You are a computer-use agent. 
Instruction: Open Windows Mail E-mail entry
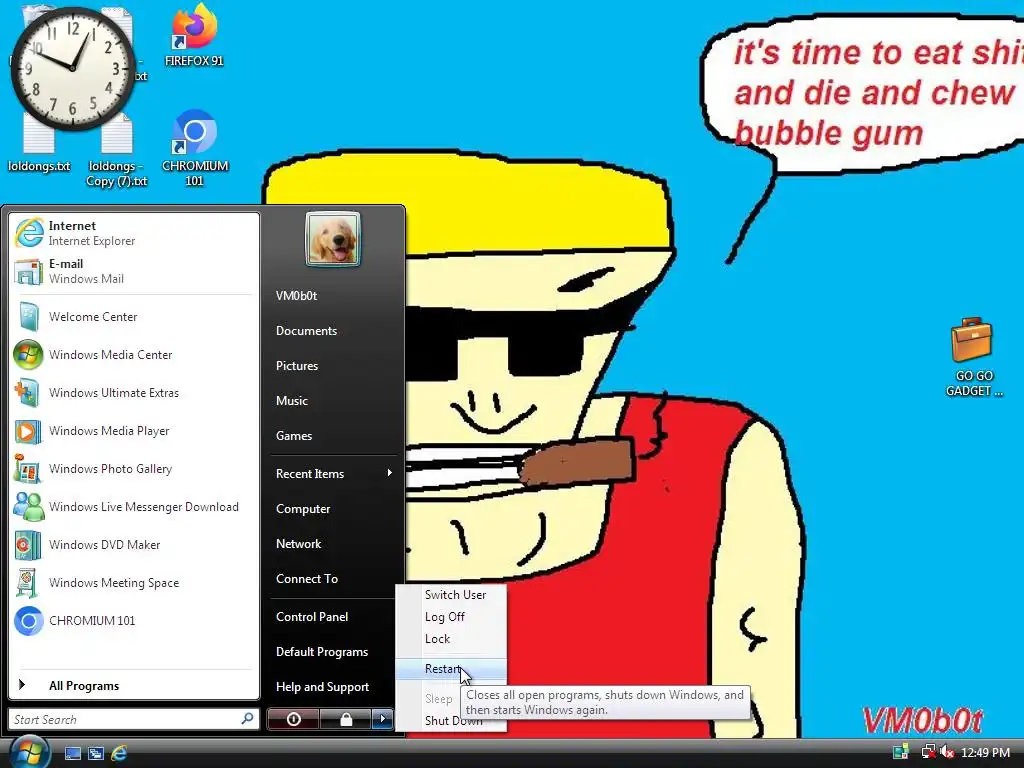pos(133,271)
